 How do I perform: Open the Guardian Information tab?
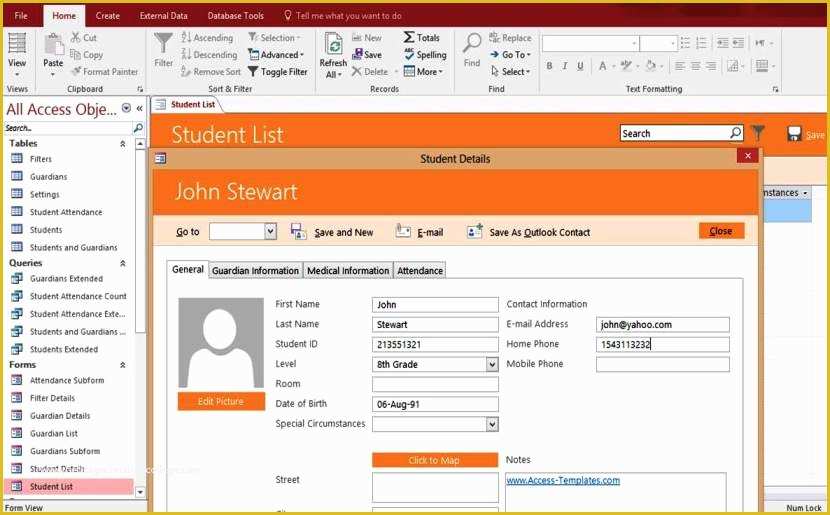(x=255, y=270)
